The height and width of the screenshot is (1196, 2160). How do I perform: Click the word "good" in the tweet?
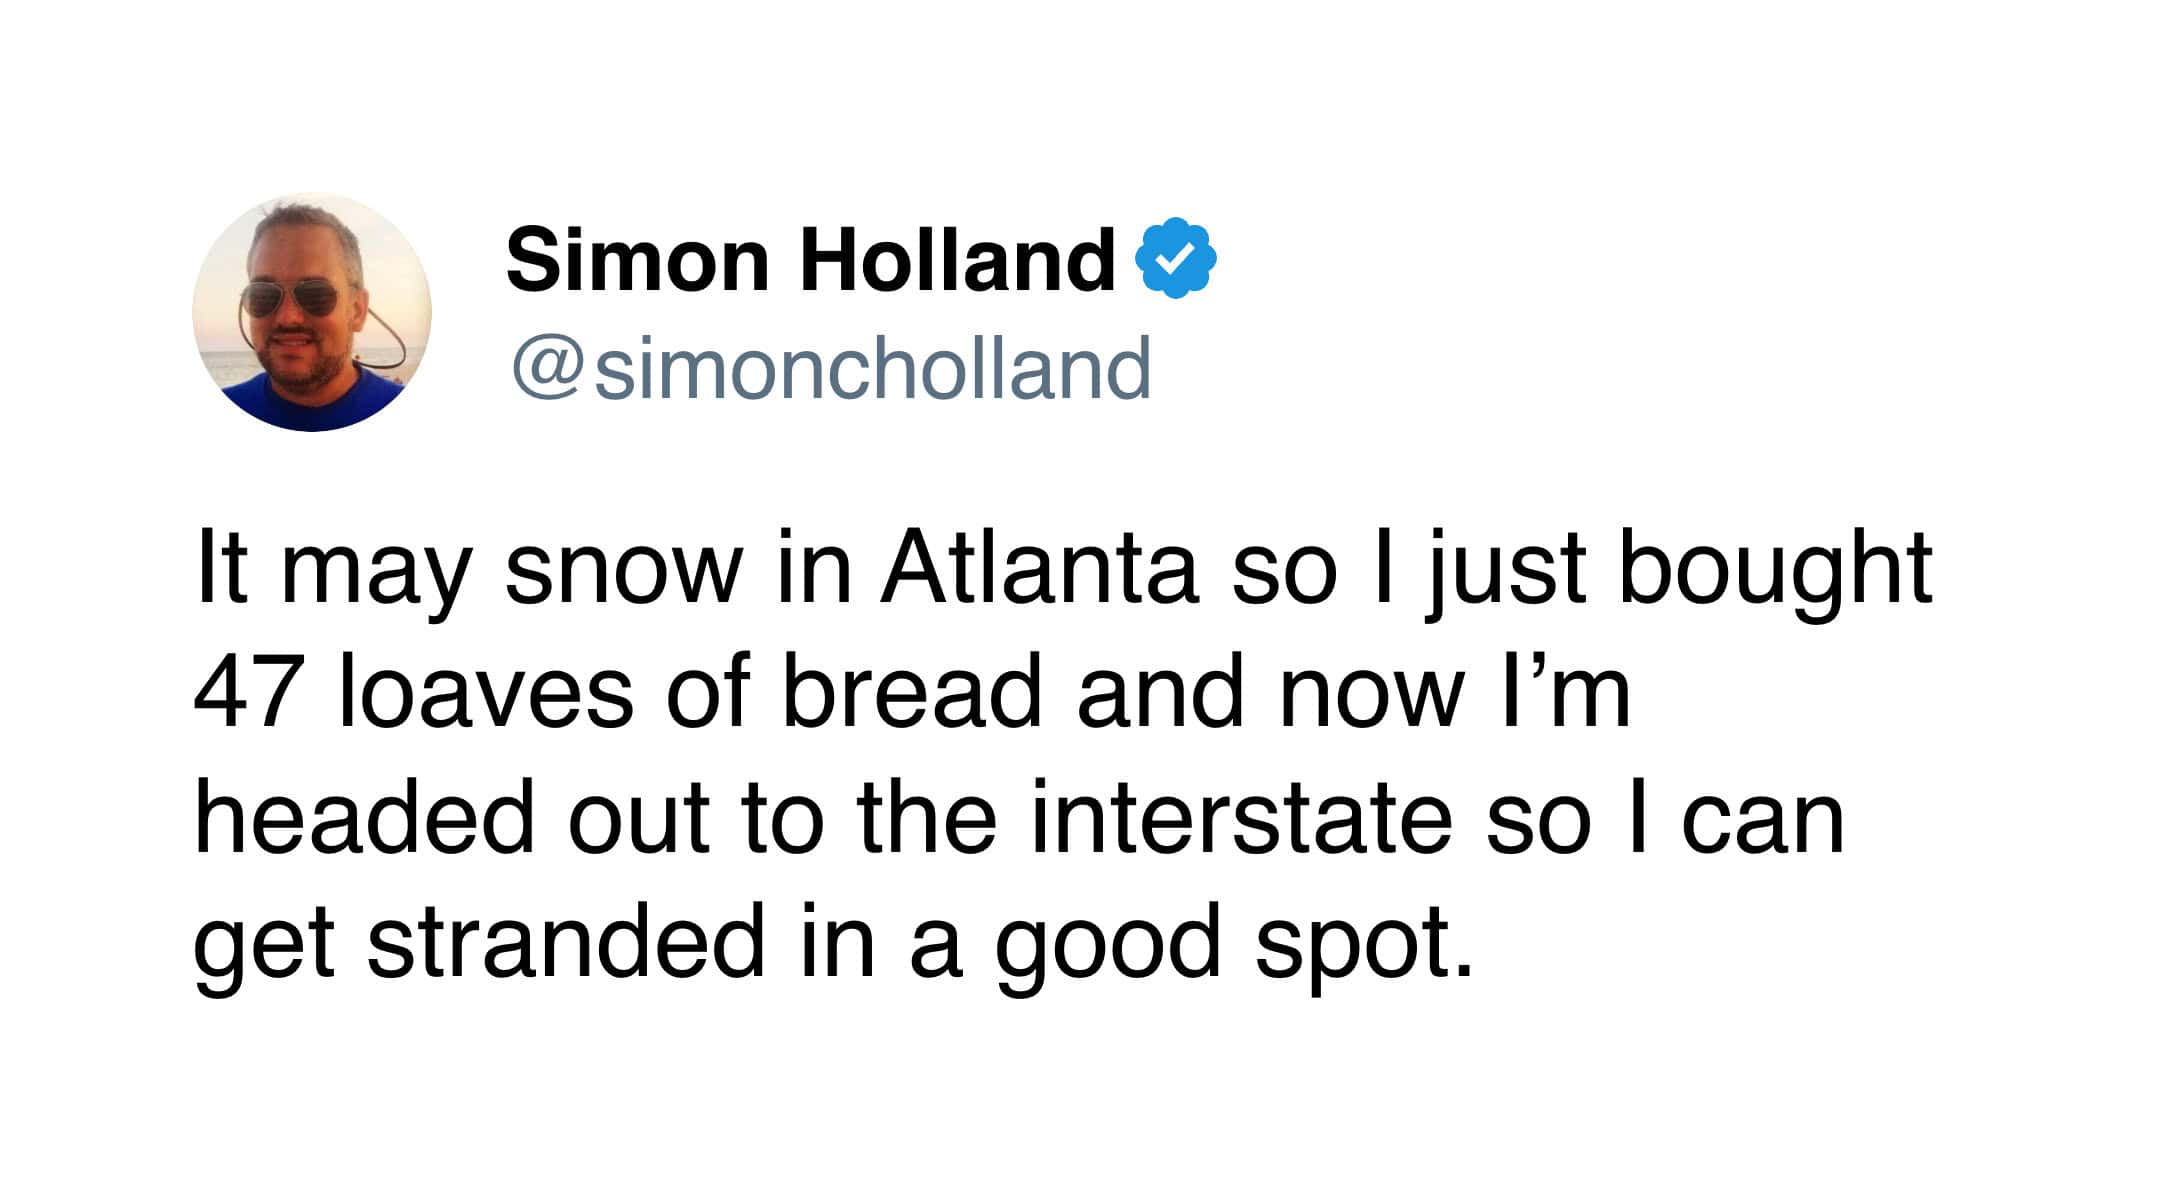(1108, 942)
